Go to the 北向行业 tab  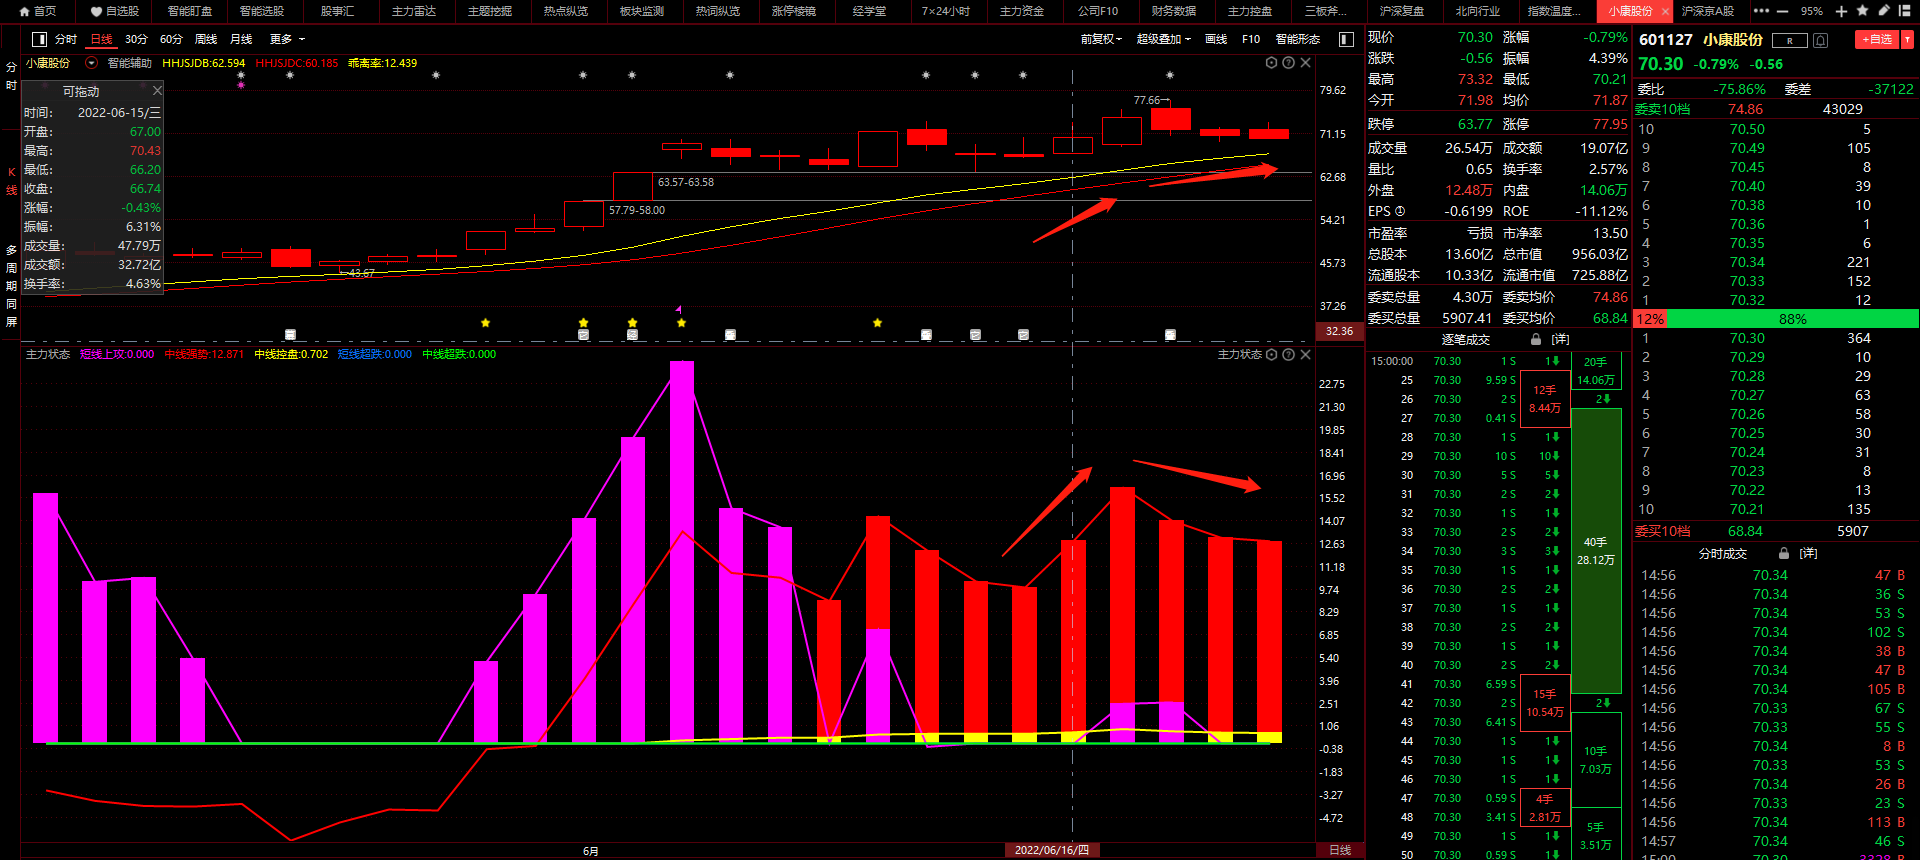[1478, 11]
